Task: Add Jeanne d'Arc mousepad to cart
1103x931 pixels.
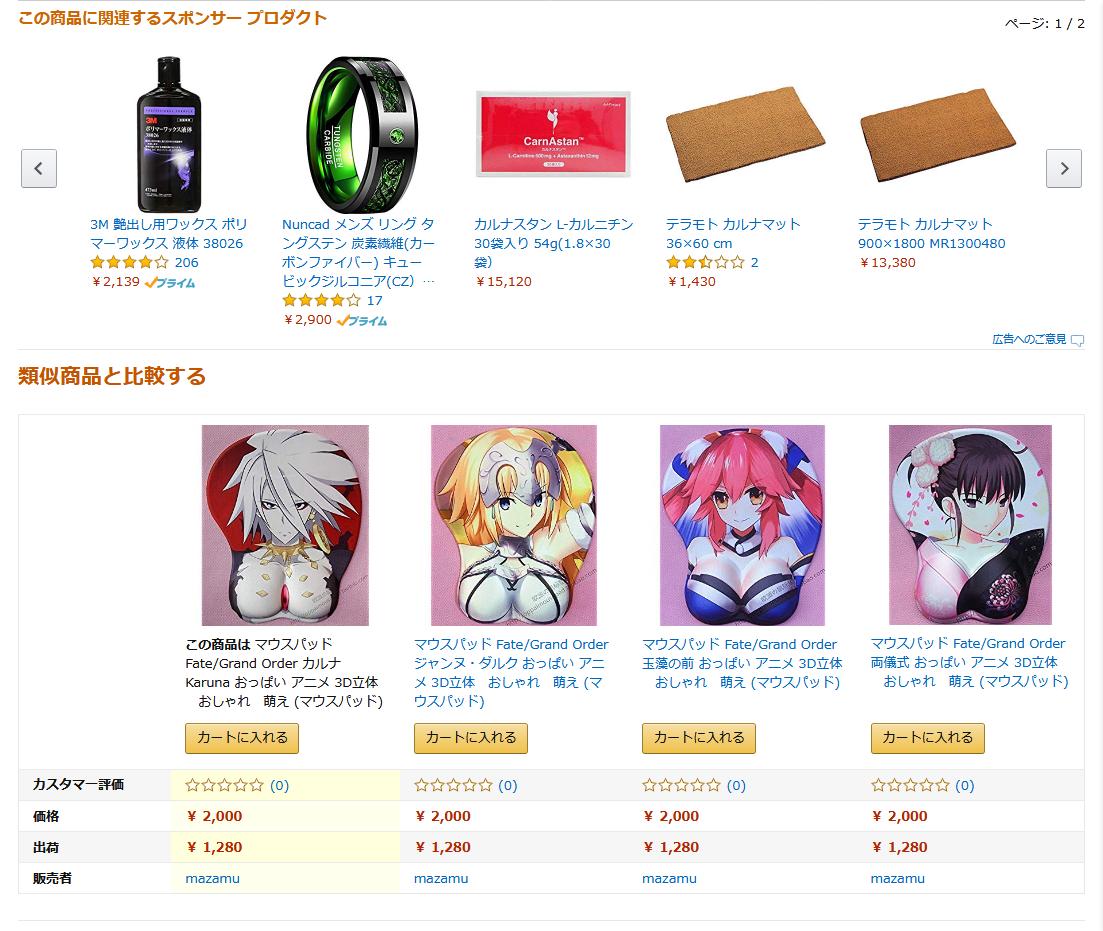Action: click(471, 738)
